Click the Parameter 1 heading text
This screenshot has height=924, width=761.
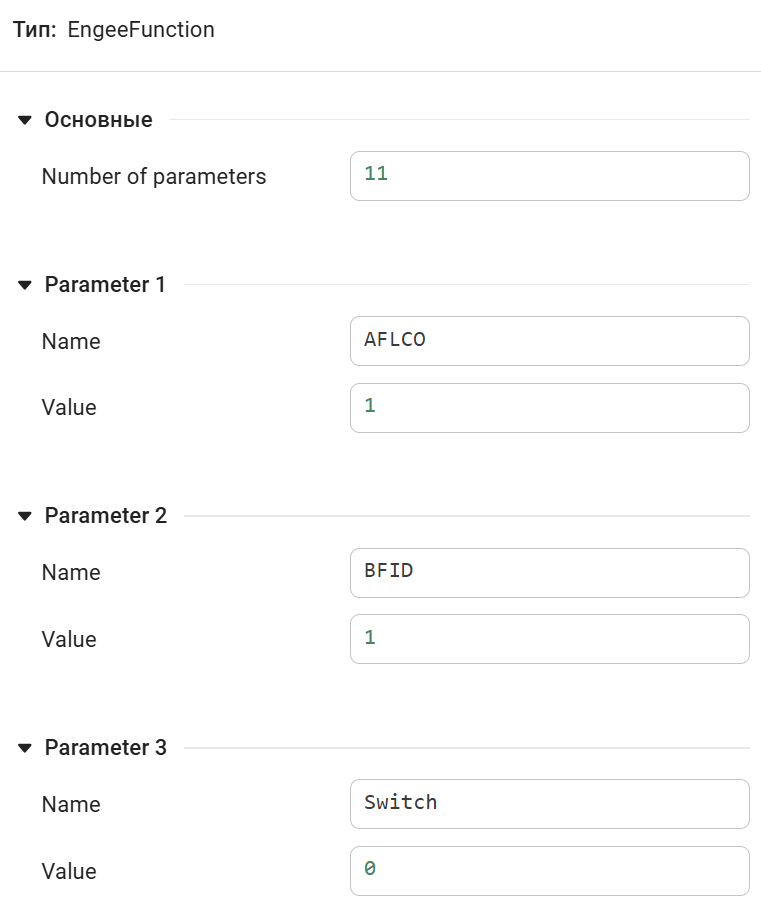tap(105, 285)
